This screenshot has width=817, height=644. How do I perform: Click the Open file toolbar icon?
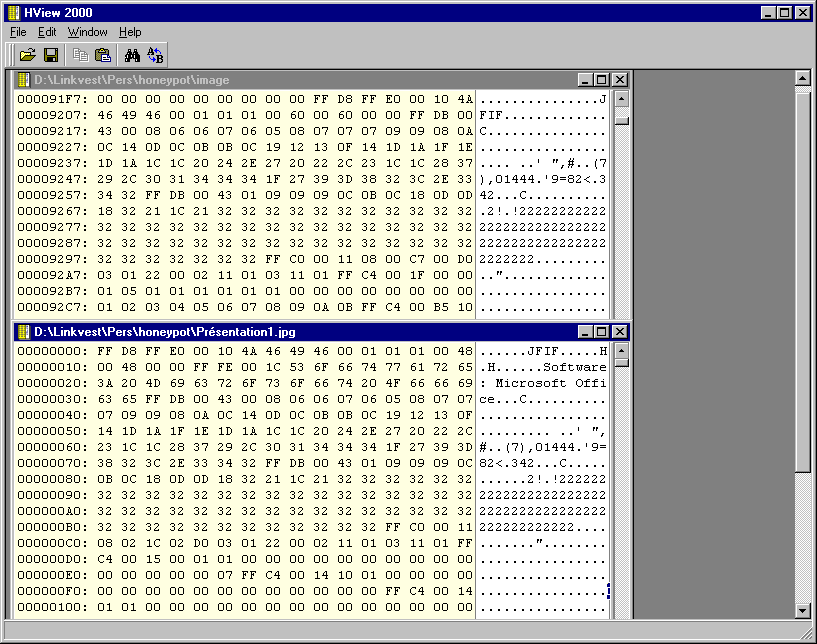[x=28, y=55]
